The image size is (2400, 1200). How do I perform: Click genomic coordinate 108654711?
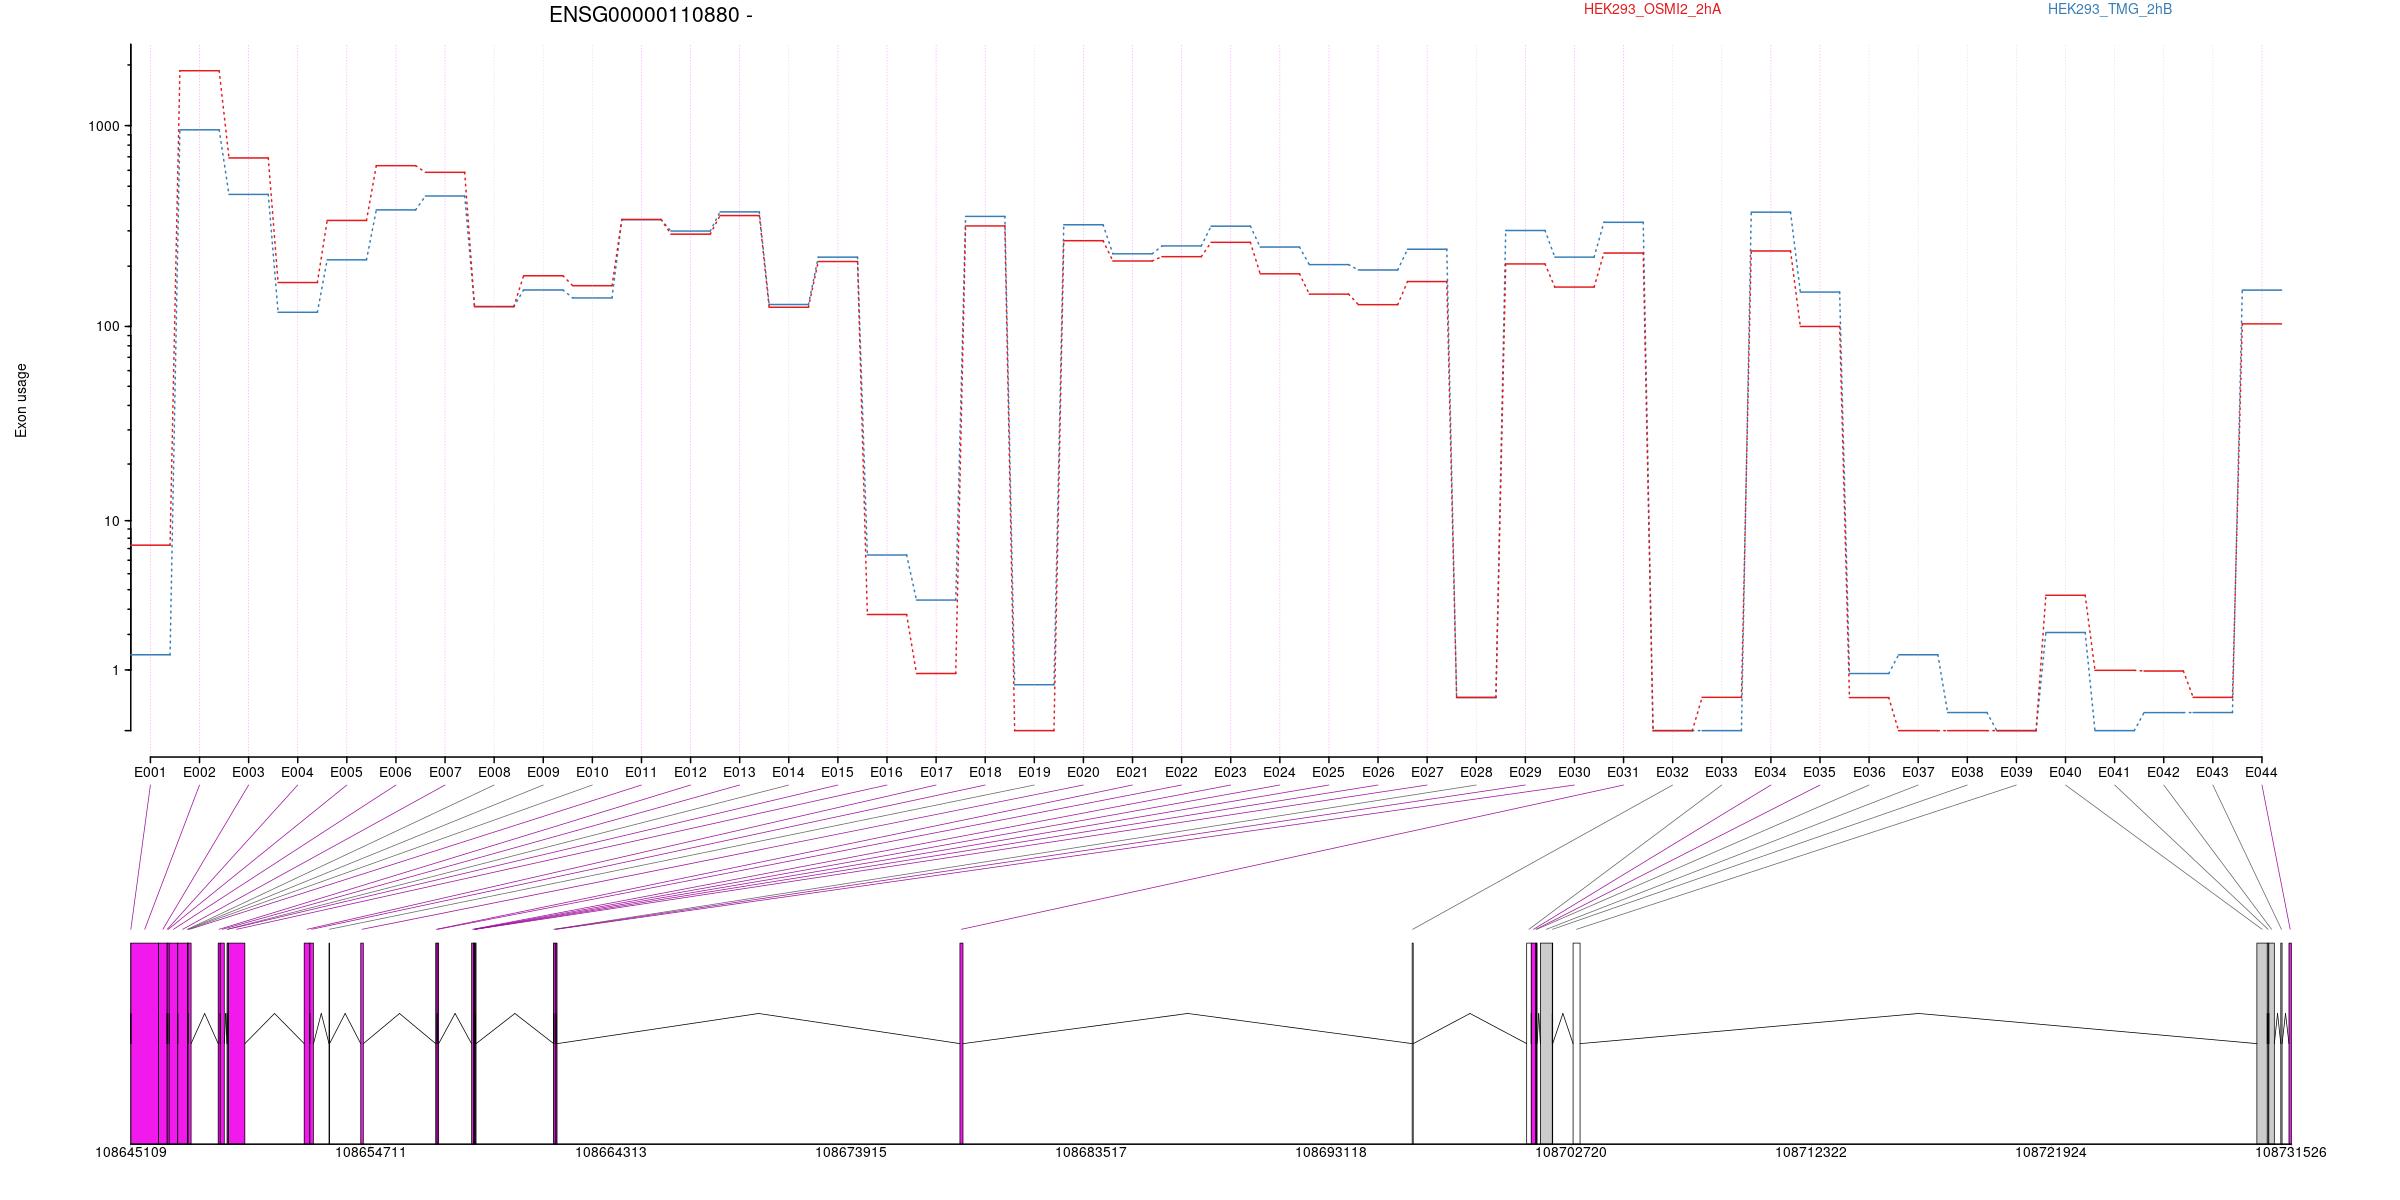pos(371,1152)
